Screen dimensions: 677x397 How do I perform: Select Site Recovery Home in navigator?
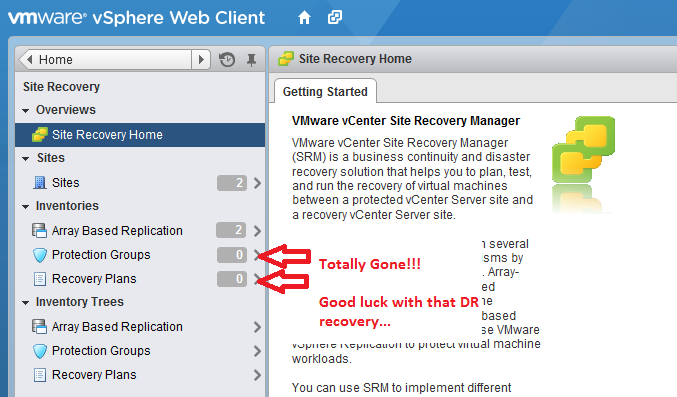click(140, 135)
